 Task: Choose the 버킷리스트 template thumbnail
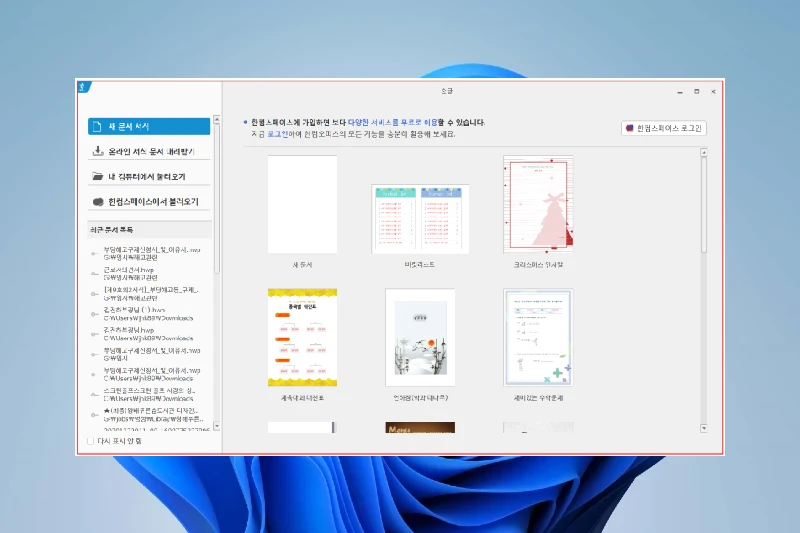click(x=419, y=219)
